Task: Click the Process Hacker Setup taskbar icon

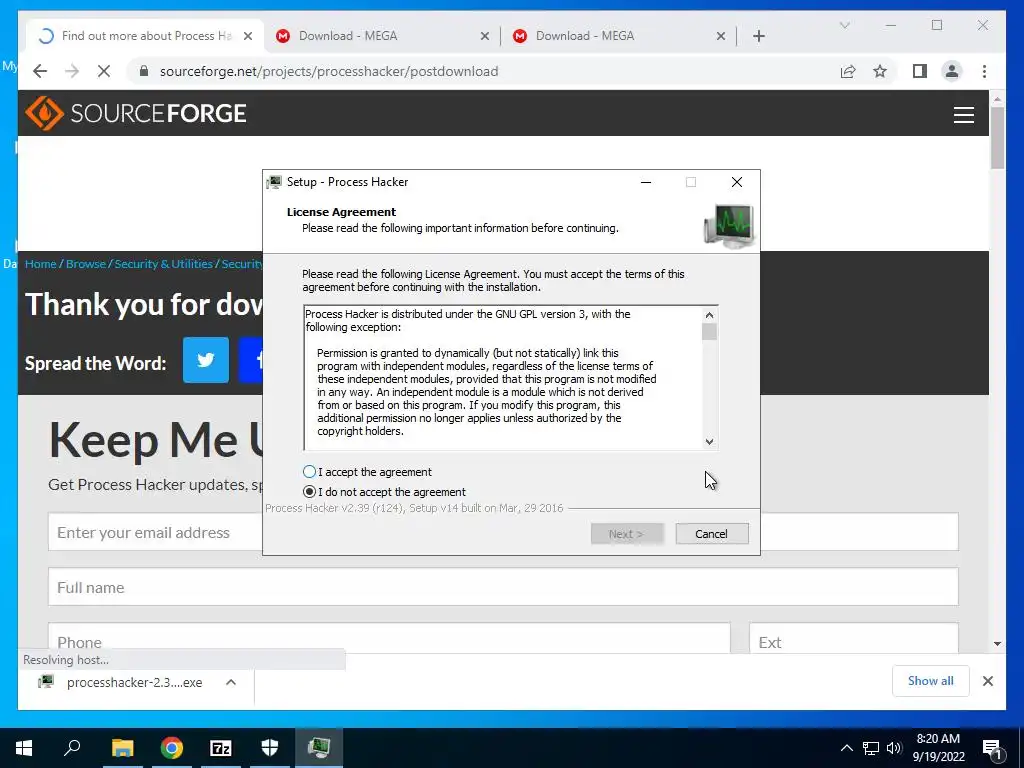Action: tap(319, 748)
